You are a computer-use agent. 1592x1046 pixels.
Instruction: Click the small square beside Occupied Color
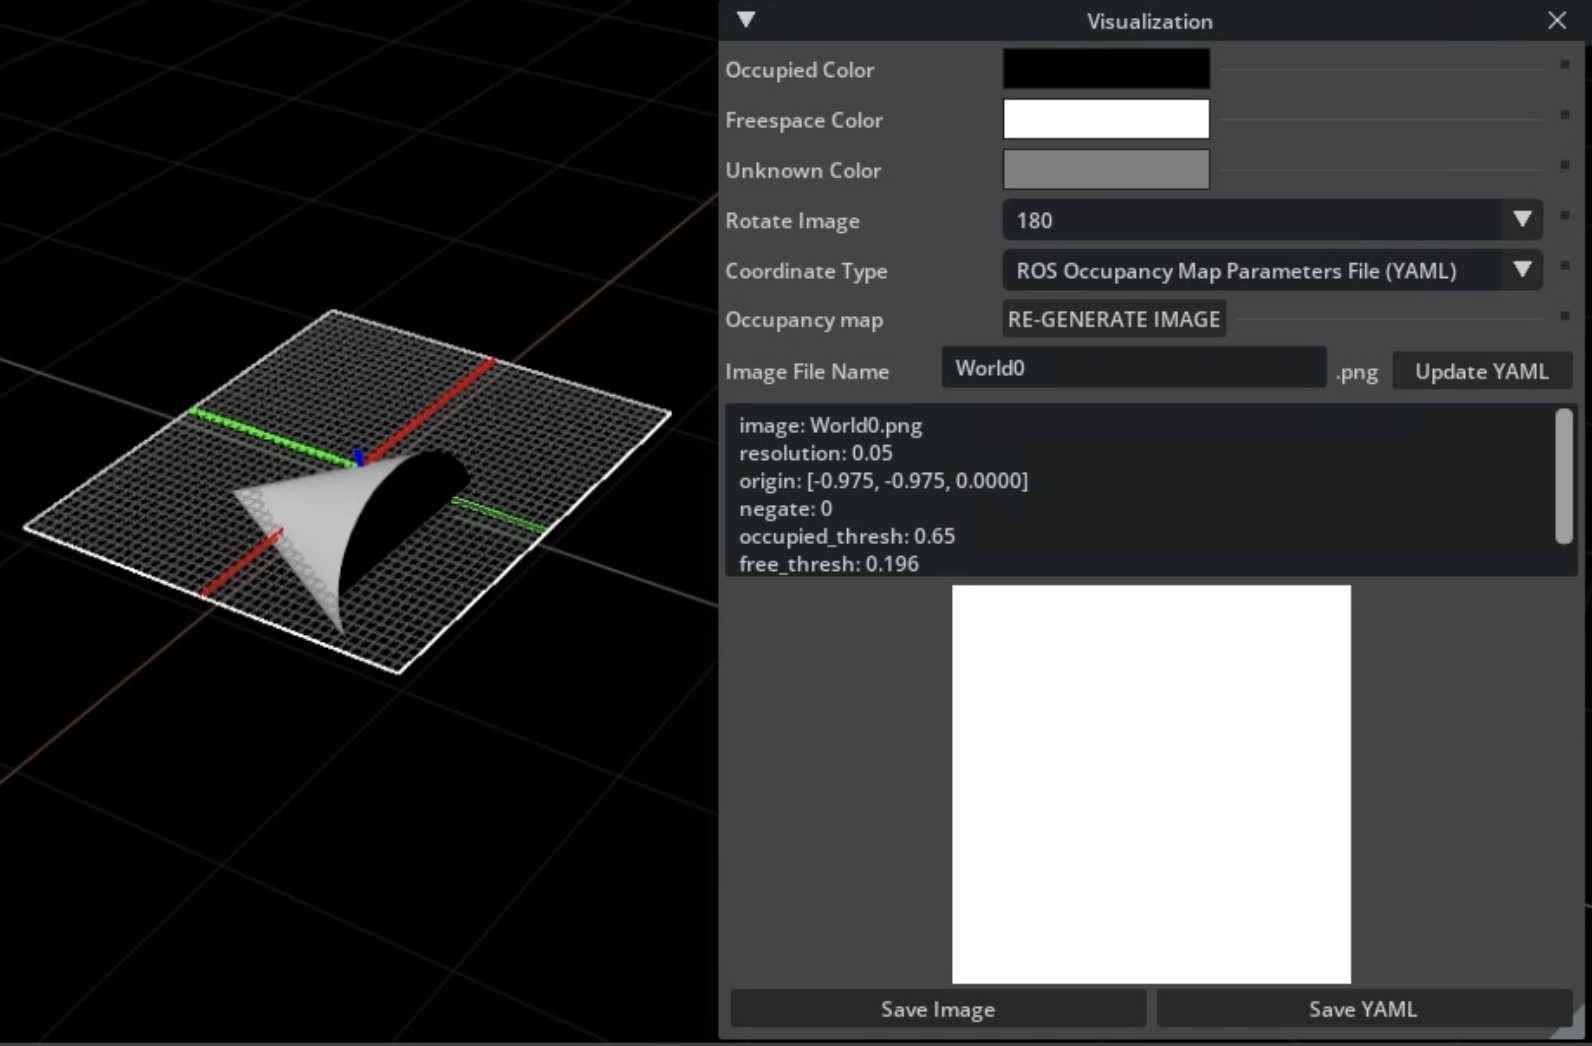(1565, 65)
